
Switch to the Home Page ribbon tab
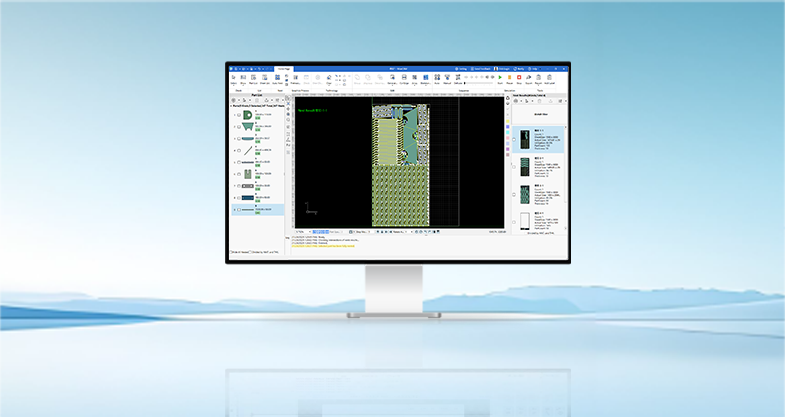coord(283,68)
